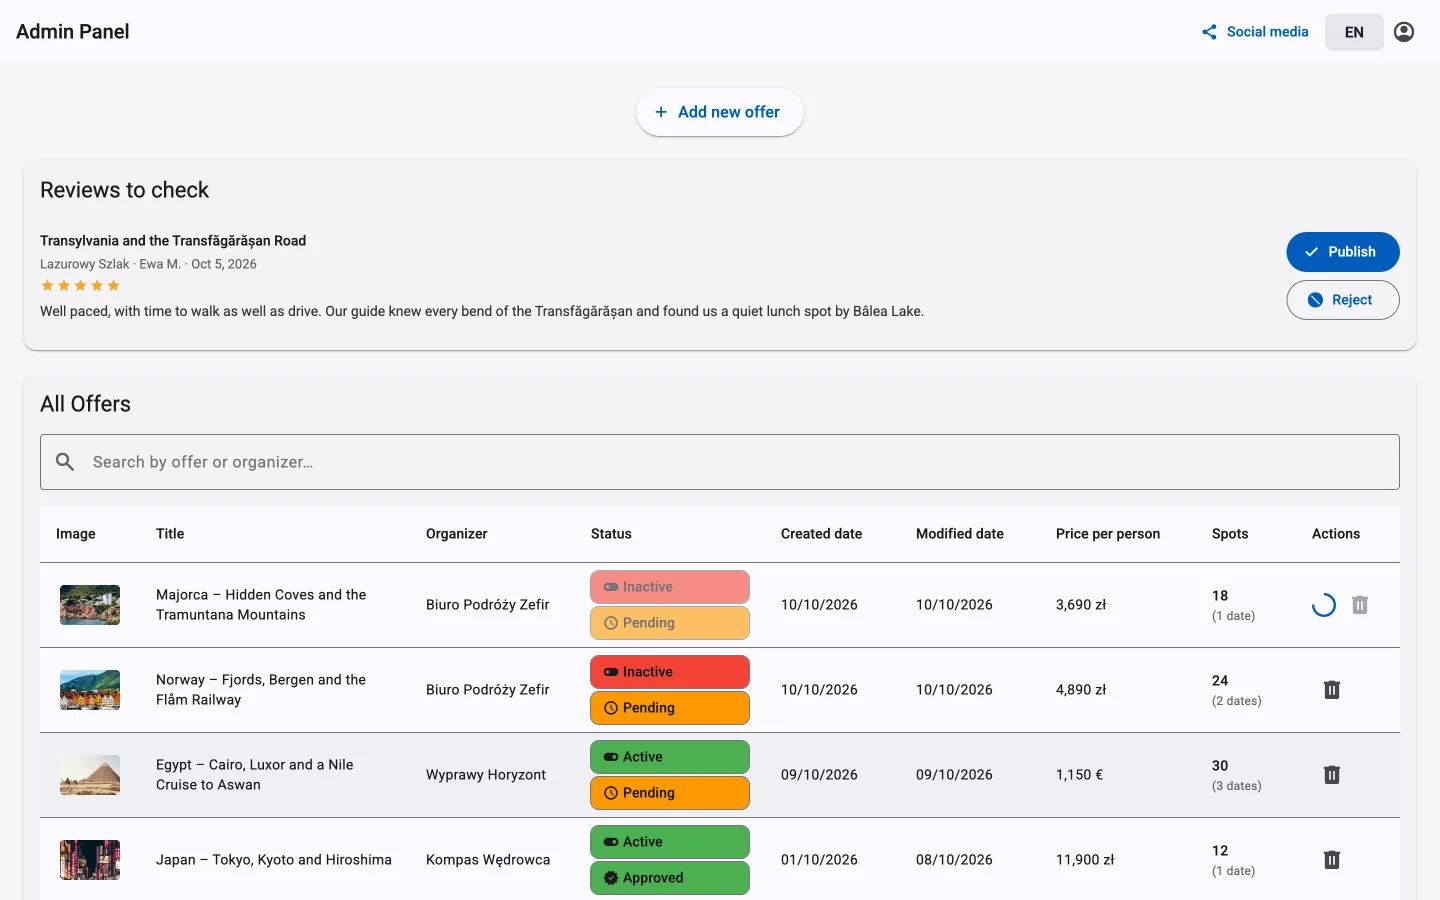Click Pending chip in Norway row
The width and height of the screenshot is (1440, 900).
click(670, 708)
